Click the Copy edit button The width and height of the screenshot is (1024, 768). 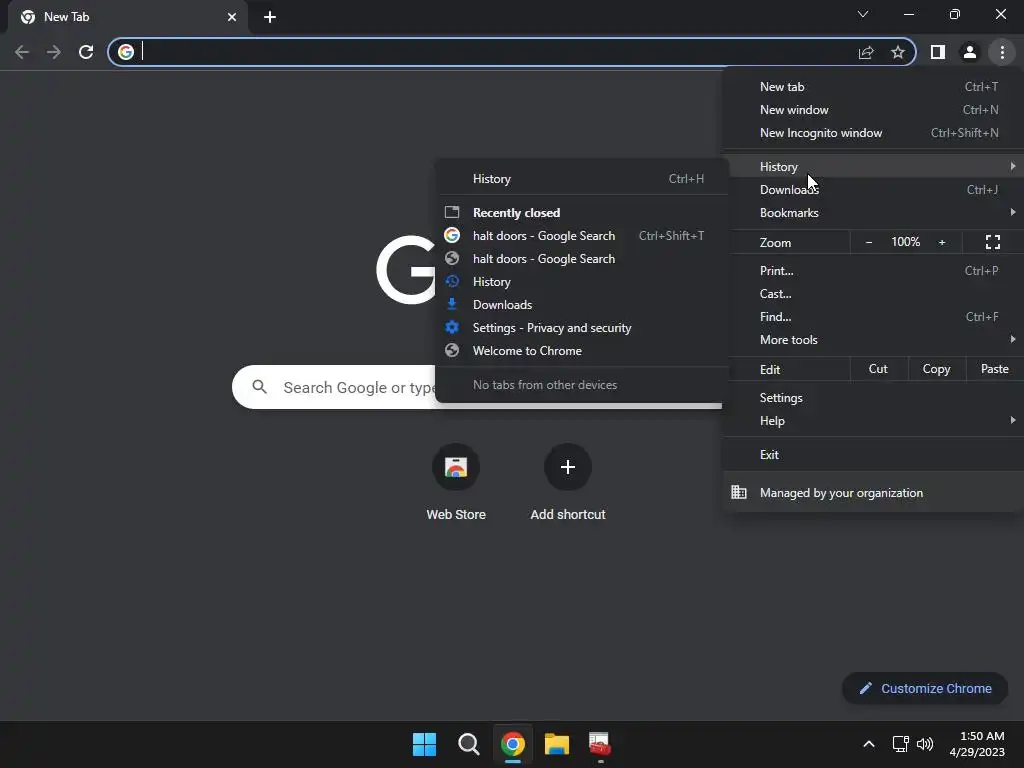[x=936, y=369]
